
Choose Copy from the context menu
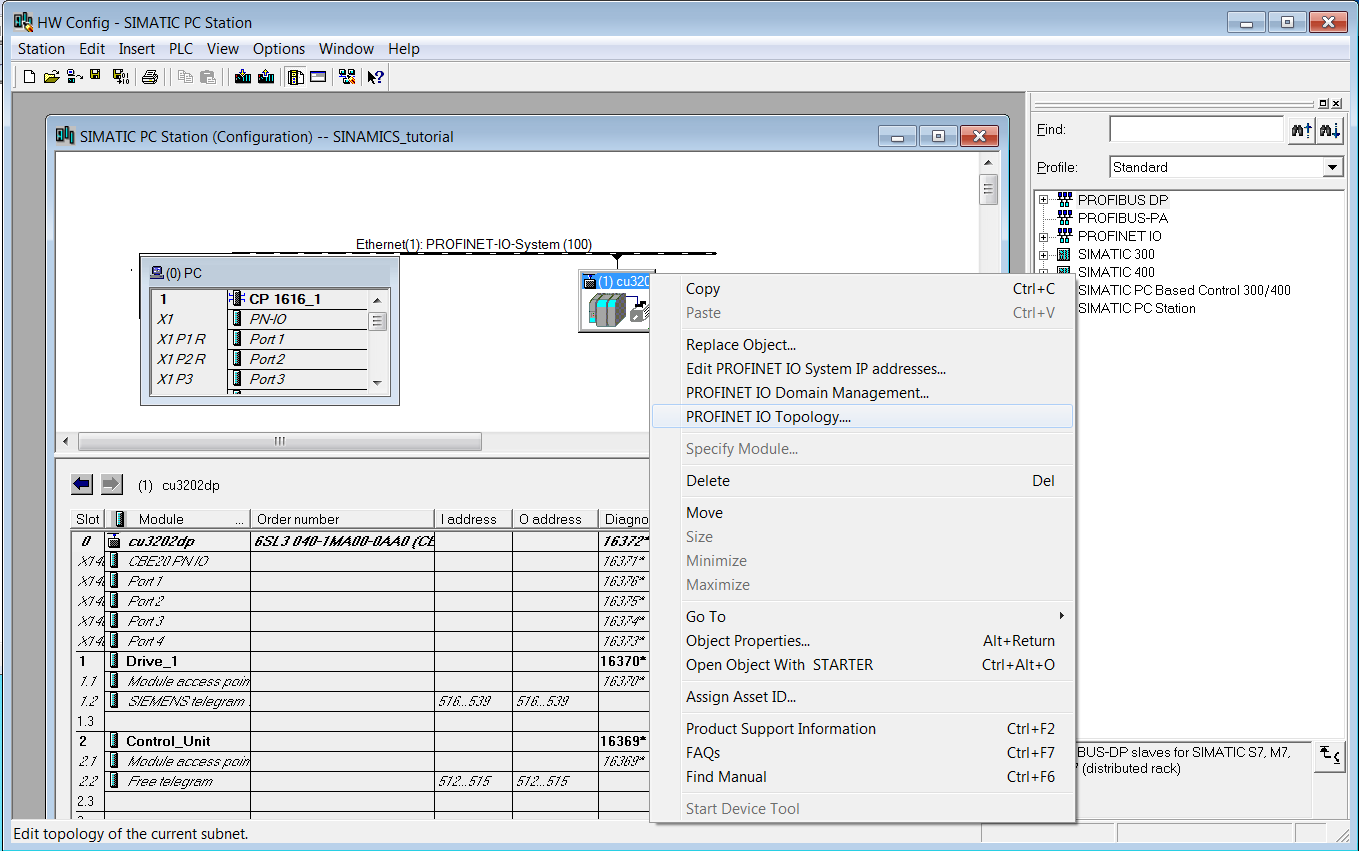(862, 289)
